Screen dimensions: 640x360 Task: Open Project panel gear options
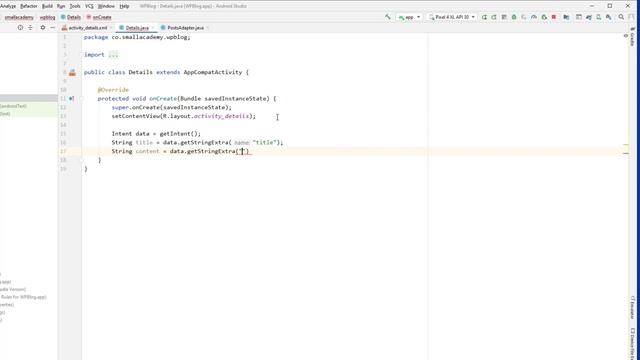tap(42, 28)
